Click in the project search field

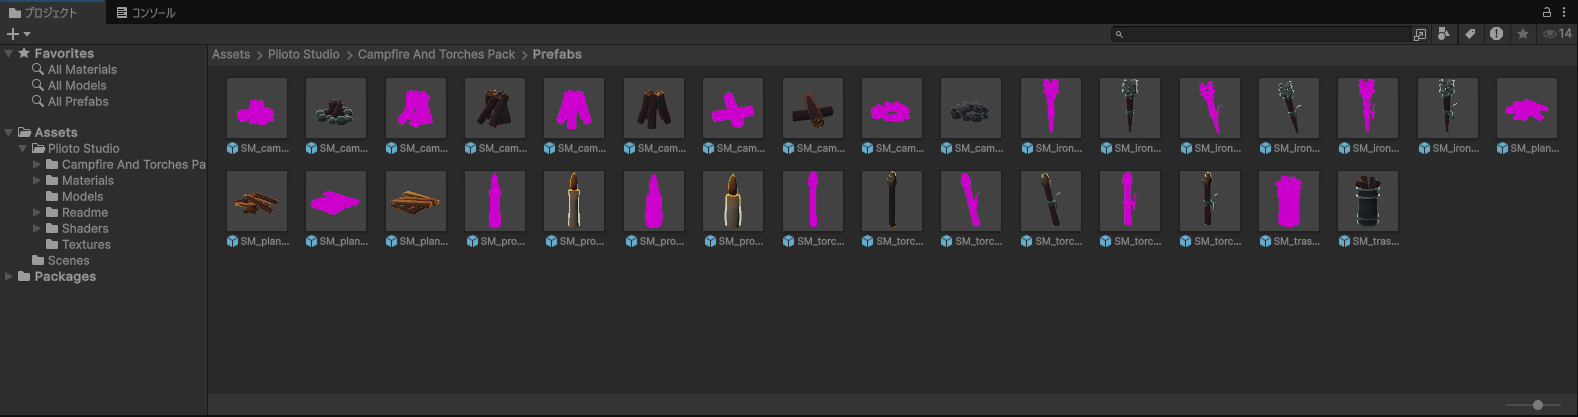pos(1265,34)
